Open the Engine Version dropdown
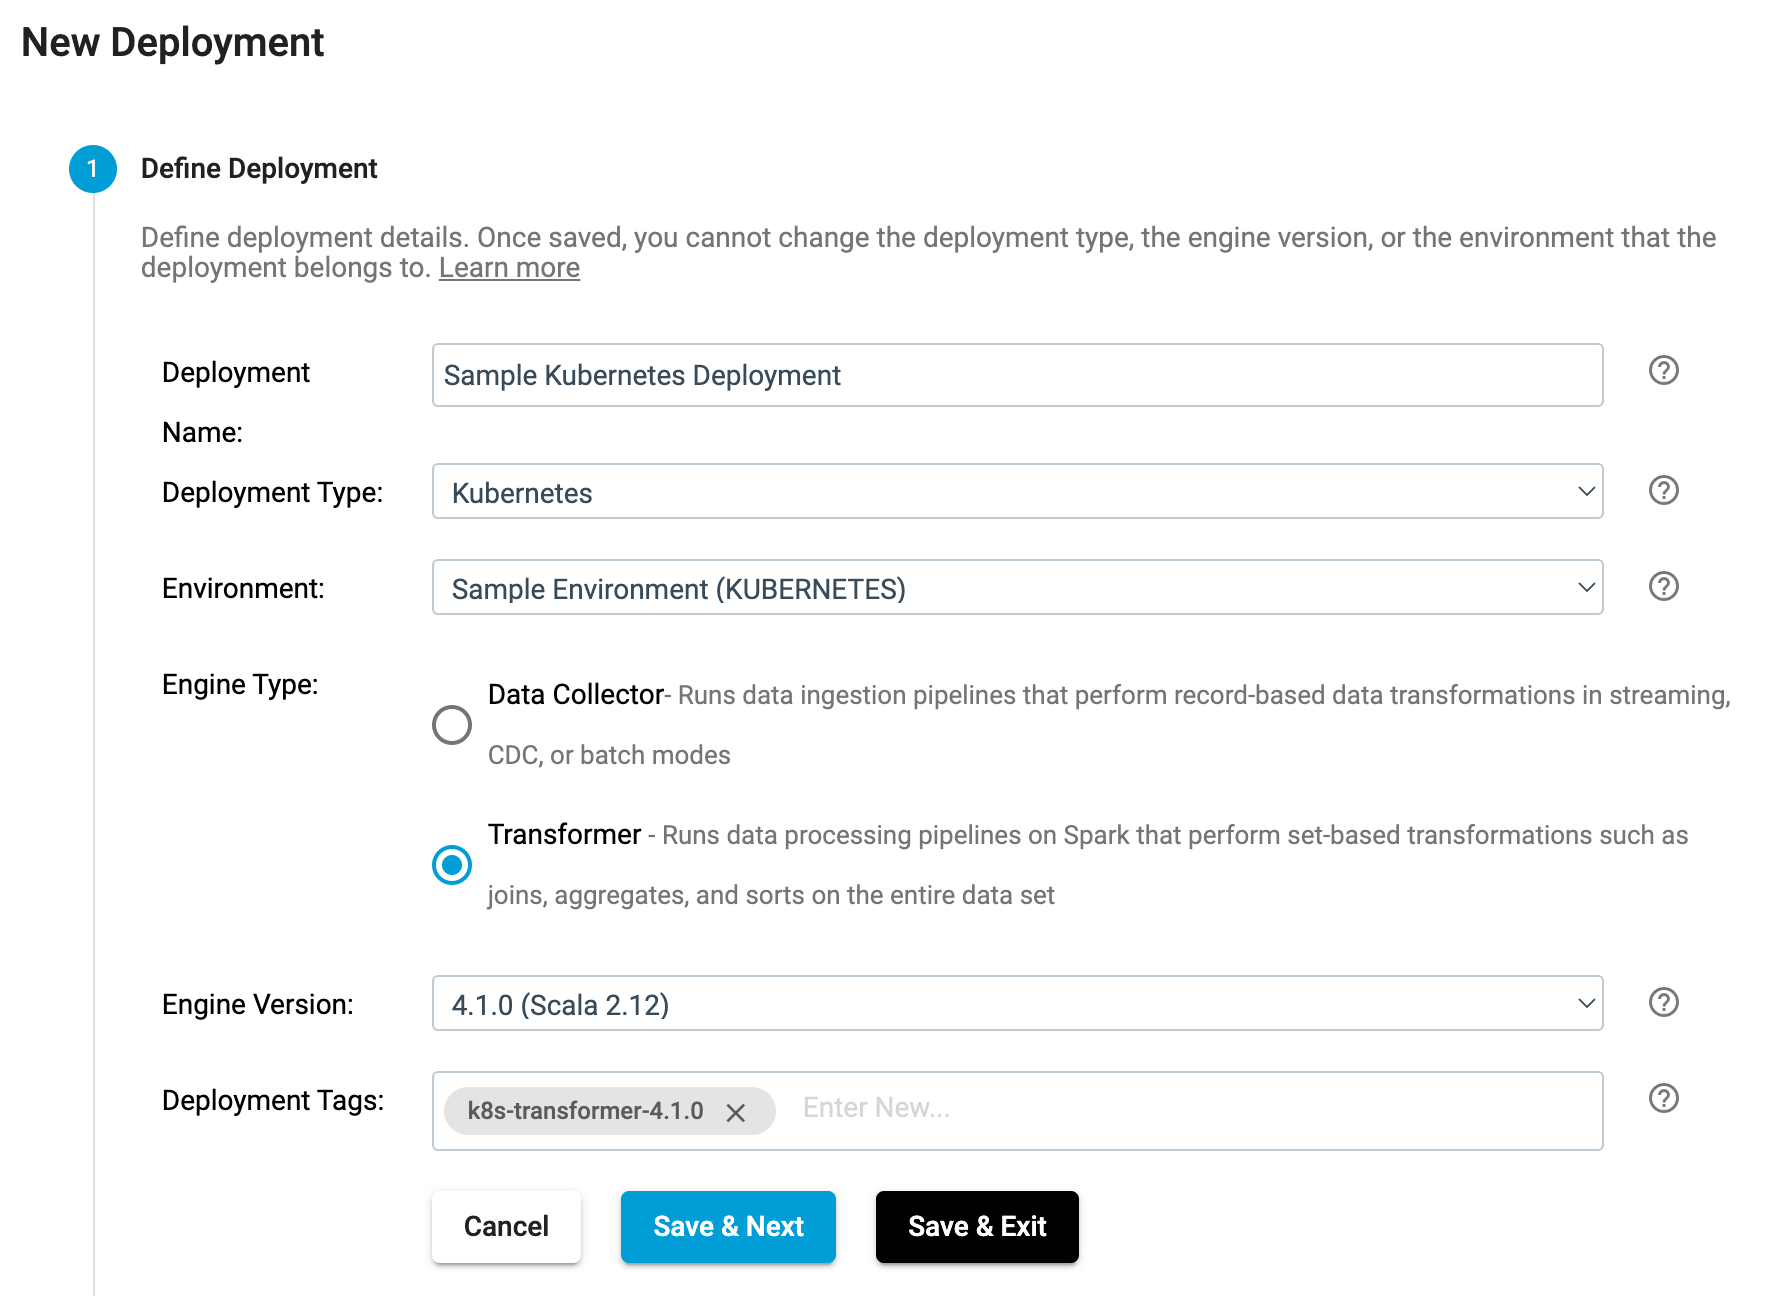This screenshot has width=1768, height=1296. [1017, 1003]
